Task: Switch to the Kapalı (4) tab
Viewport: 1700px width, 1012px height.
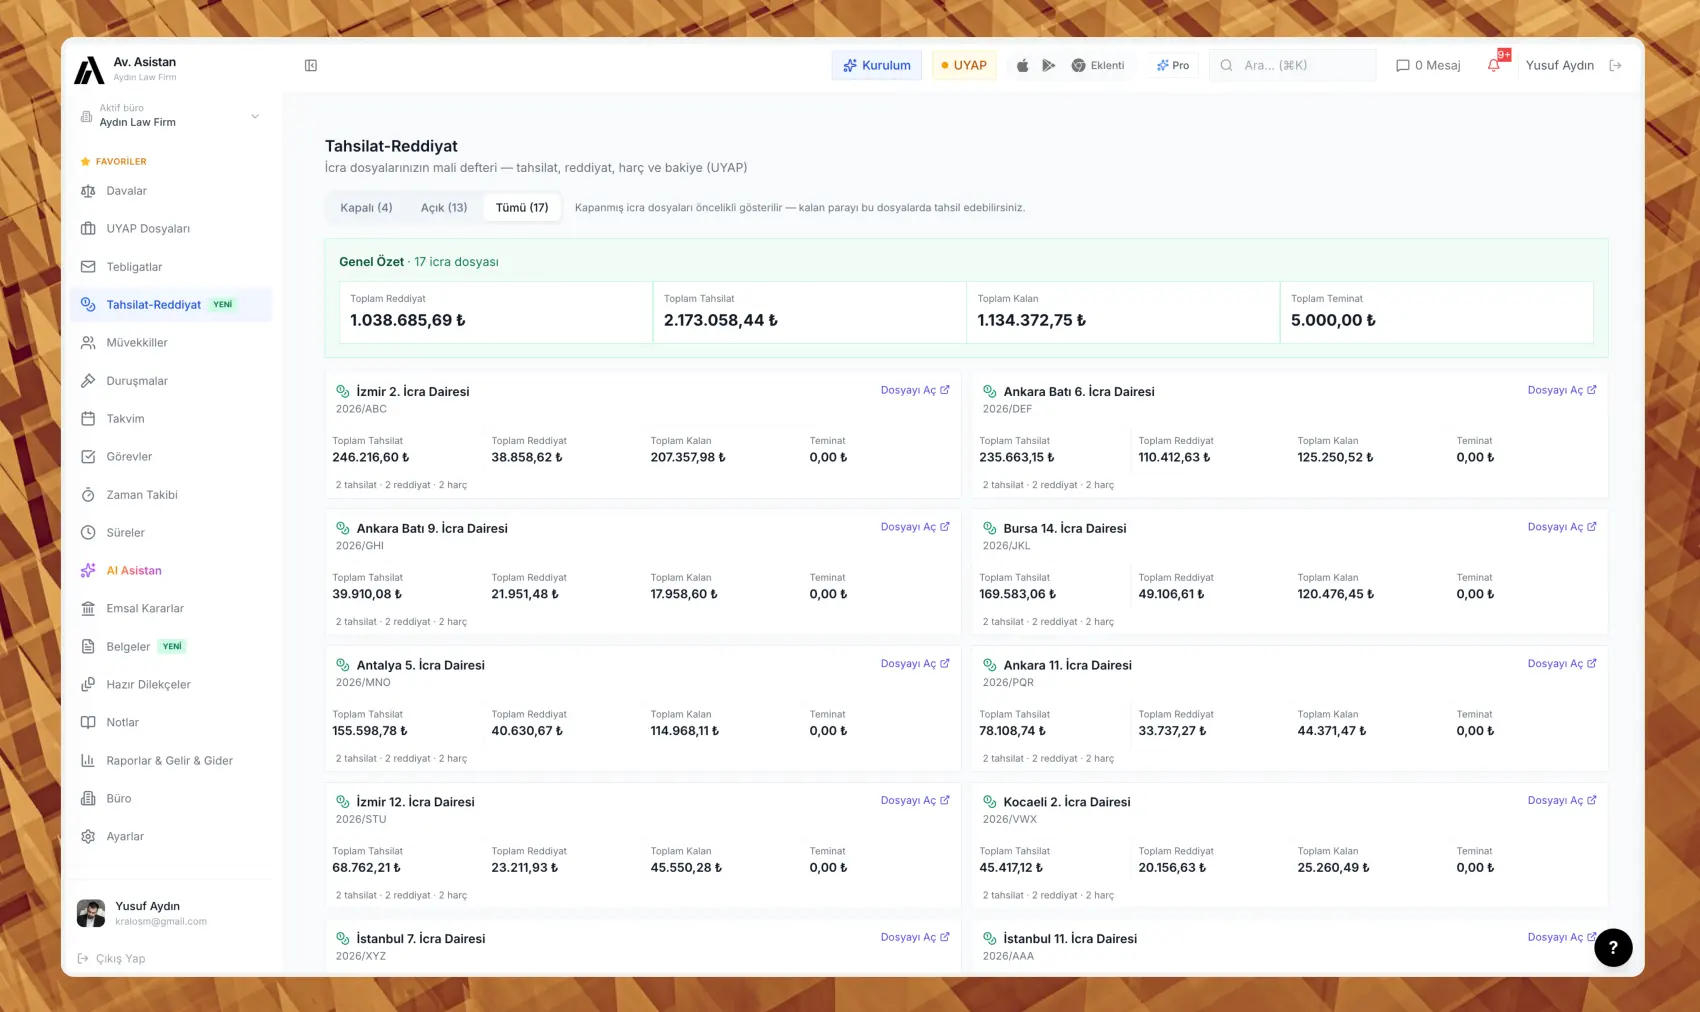Action: click(366, 208)
